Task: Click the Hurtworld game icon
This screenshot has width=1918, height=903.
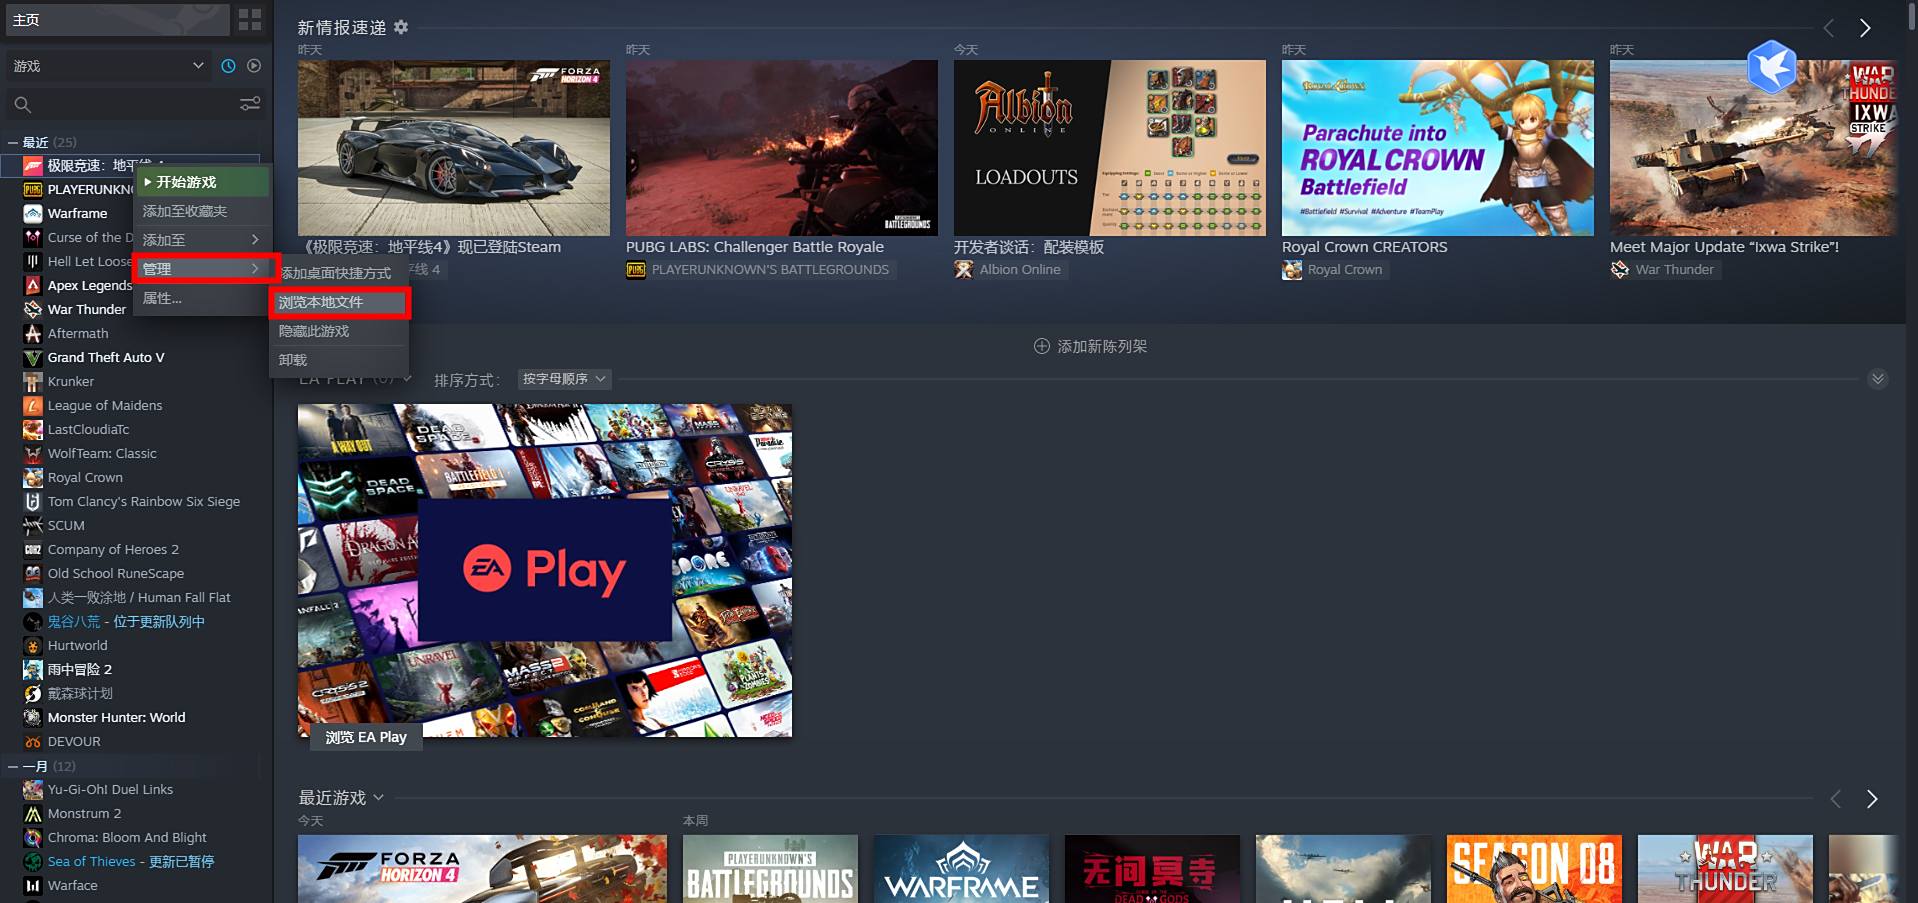Action: [x=33, y=645]
